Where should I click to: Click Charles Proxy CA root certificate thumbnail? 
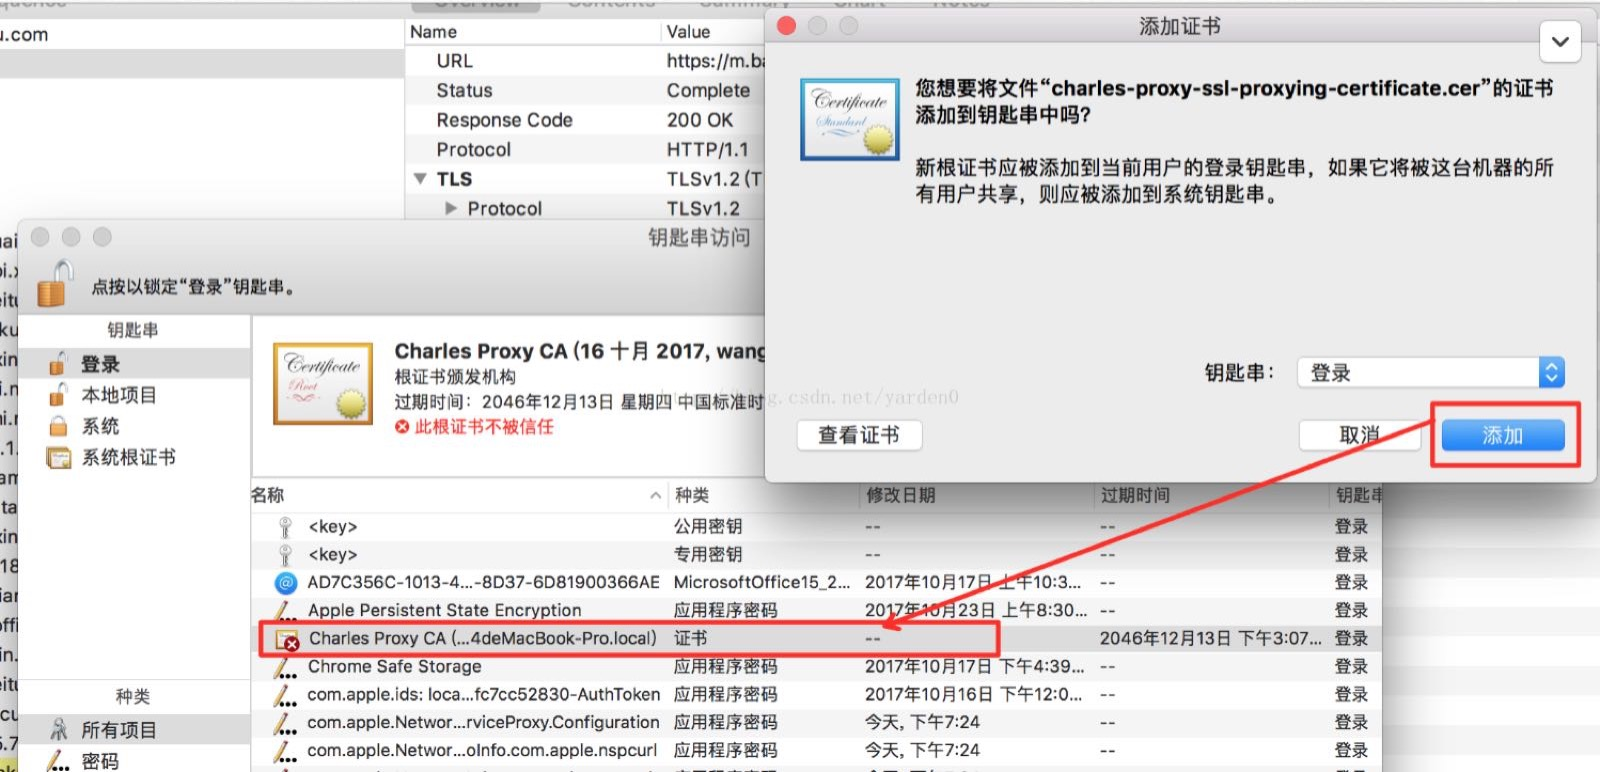pos(323,383)
